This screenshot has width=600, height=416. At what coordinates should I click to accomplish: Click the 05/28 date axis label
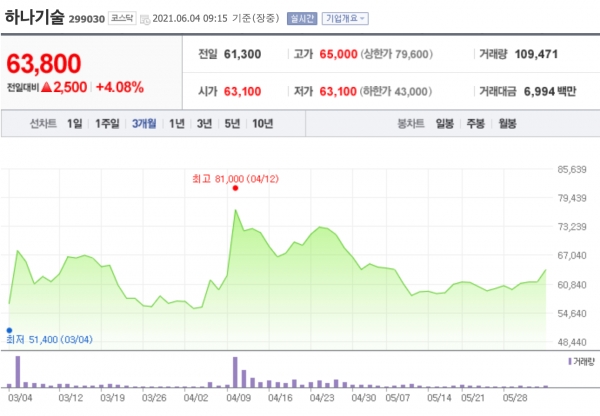[515, 398]
